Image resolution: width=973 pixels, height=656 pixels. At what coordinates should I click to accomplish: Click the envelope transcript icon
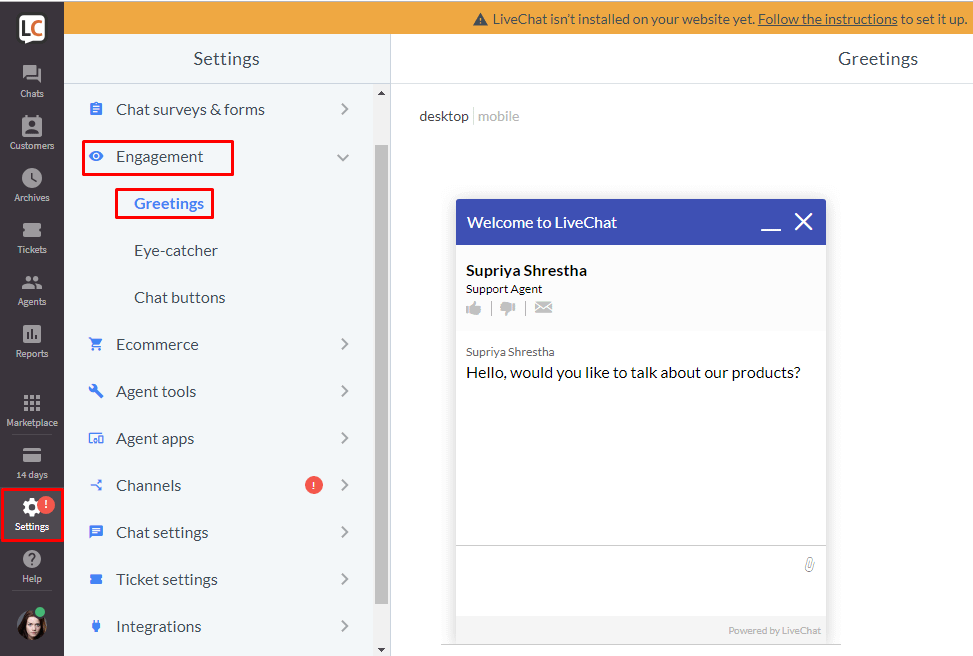point(544,307)
